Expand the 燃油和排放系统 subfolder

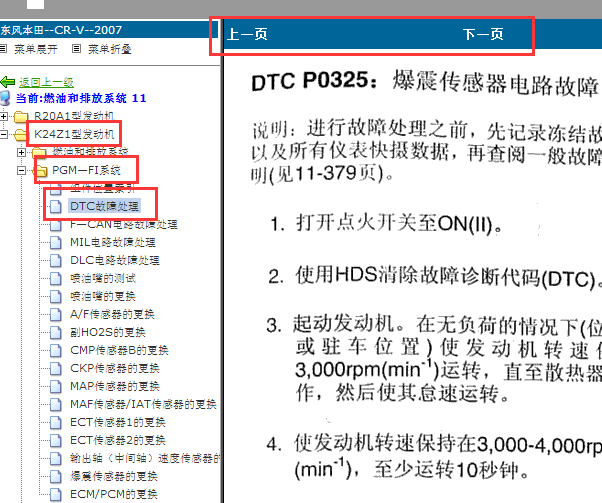[22, 152]
